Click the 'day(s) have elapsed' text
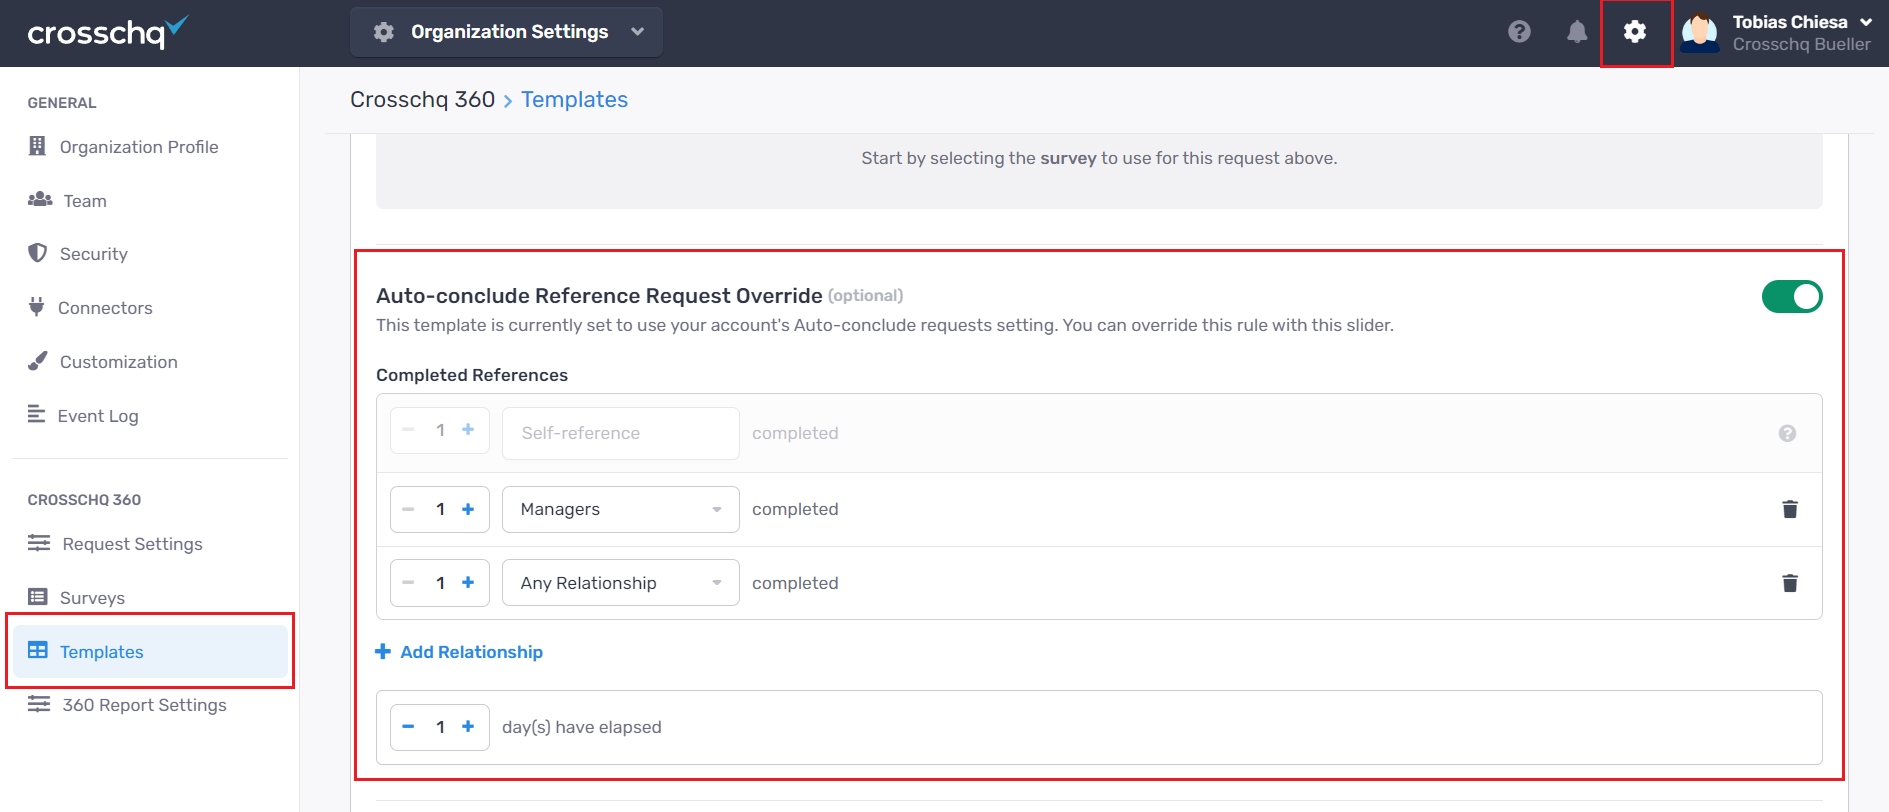The width and height of the screenshot is (1889, 812). (582, 727)
